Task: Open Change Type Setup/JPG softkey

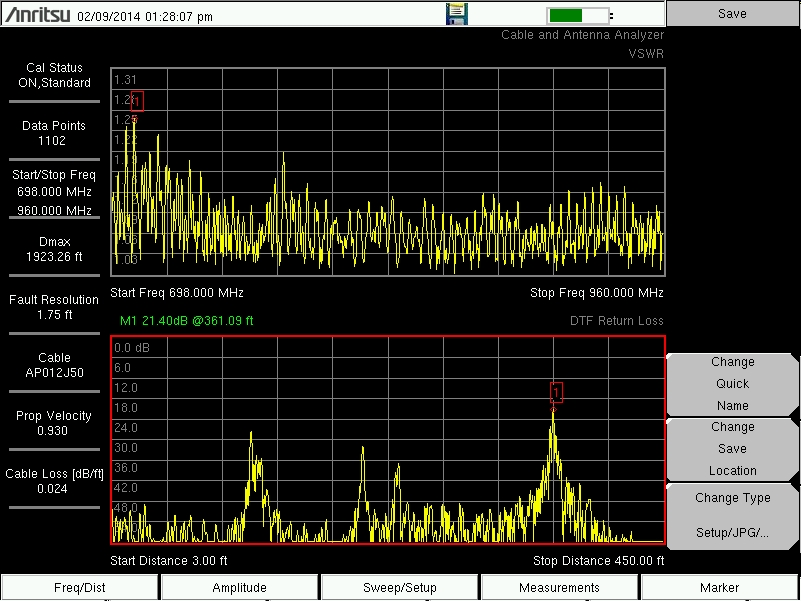Action: (733, 515)
